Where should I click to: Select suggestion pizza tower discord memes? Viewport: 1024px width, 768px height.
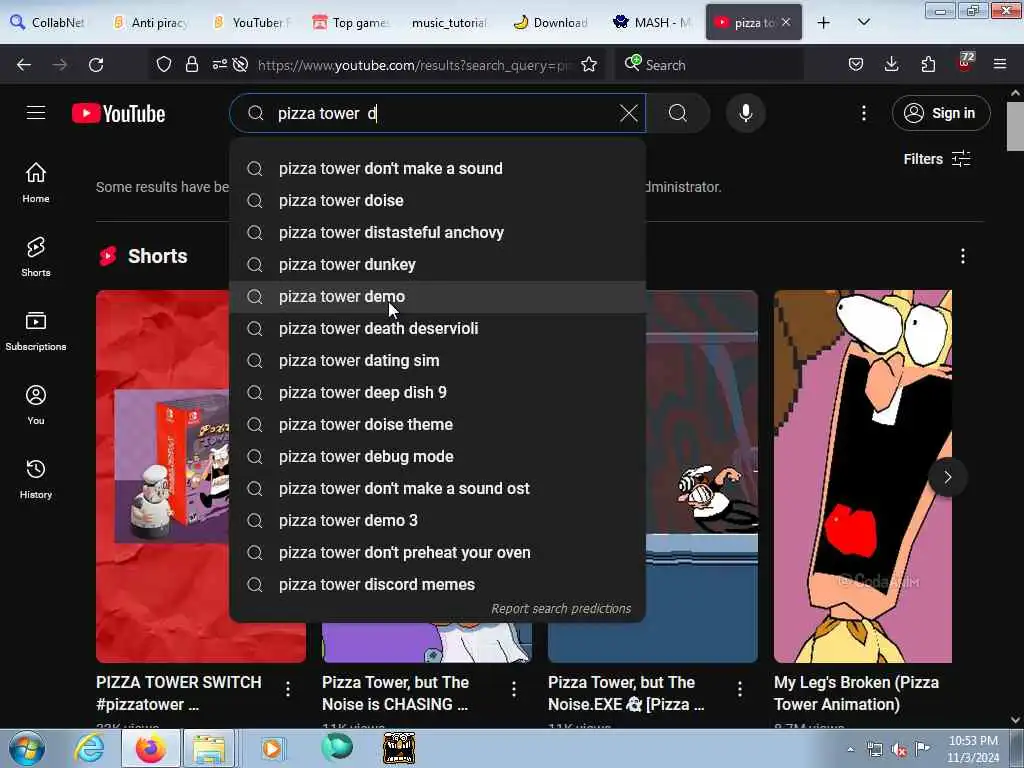(x=438, y=584)
